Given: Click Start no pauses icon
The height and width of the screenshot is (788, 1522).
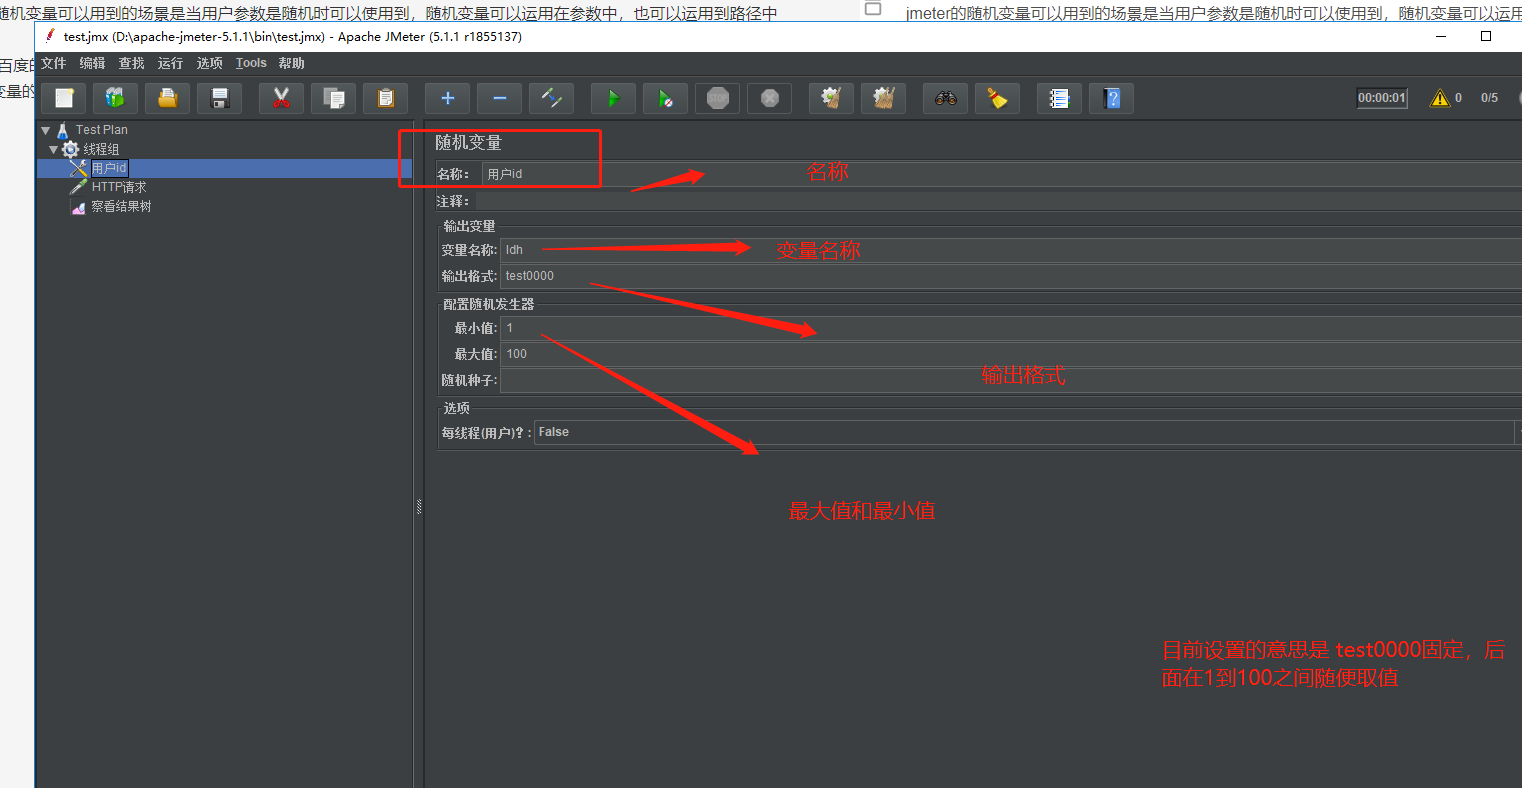Looking at the screenshot, I should click(666, 98).
